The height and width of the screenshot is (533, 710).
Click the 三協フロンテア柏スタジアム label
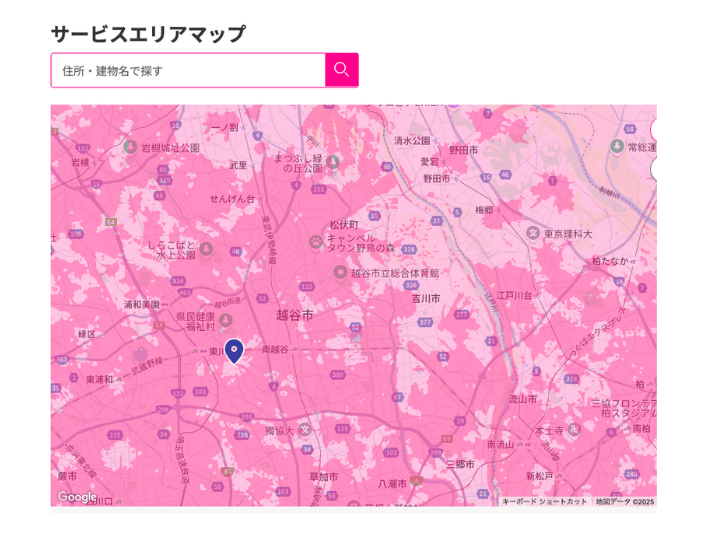(x=624, y=408)
